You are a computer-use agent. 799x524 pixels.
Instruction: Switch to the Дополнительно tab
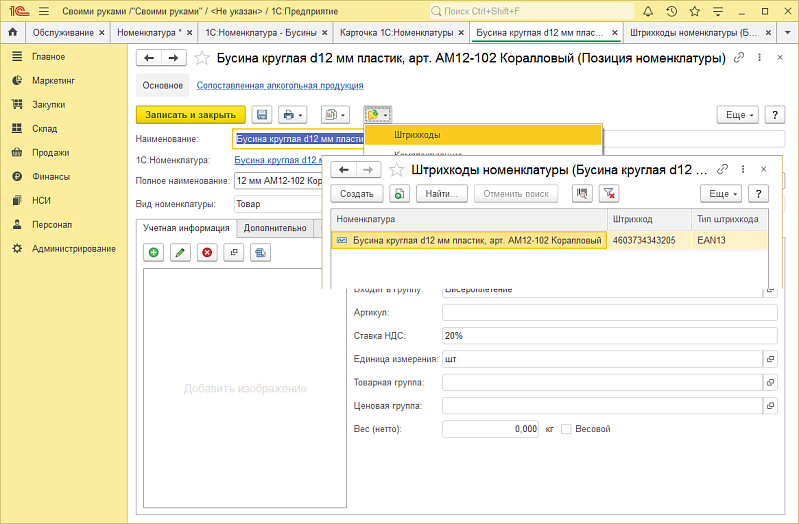274,228
